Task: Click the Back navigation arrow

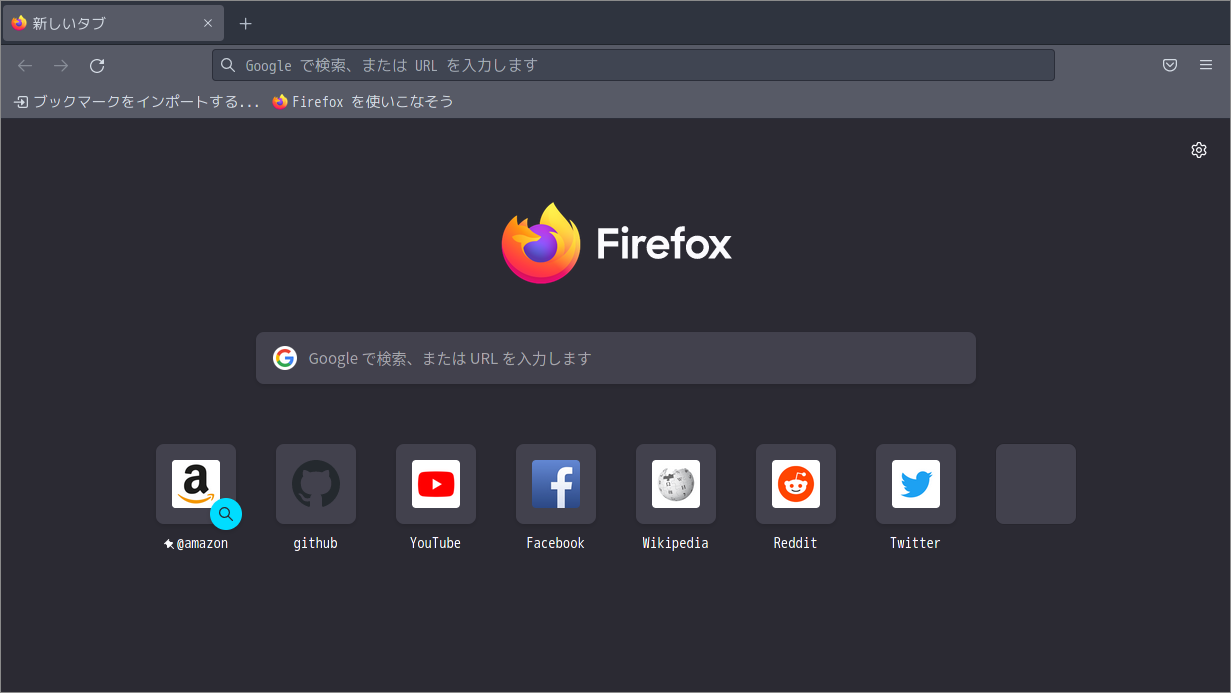Action: [25, 65]
